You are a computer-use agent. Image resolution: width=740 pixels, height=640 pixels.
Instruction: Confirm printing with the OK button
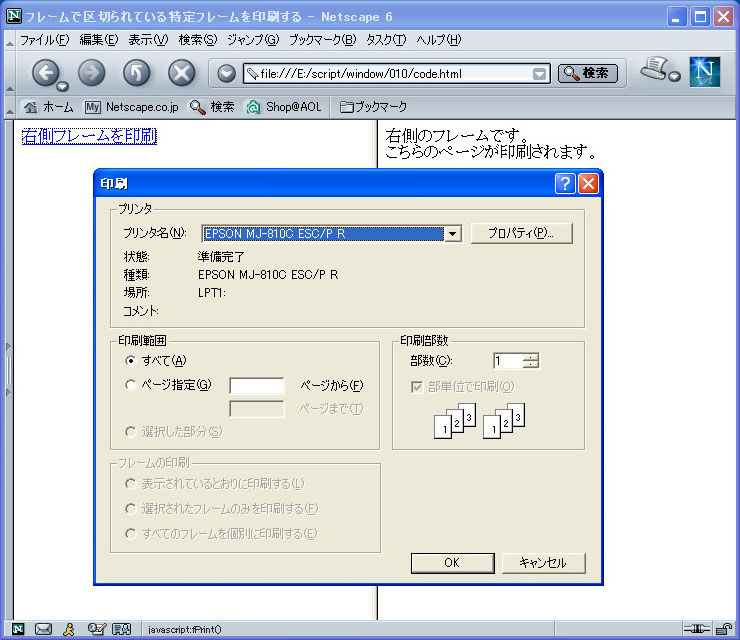point(453,563)
